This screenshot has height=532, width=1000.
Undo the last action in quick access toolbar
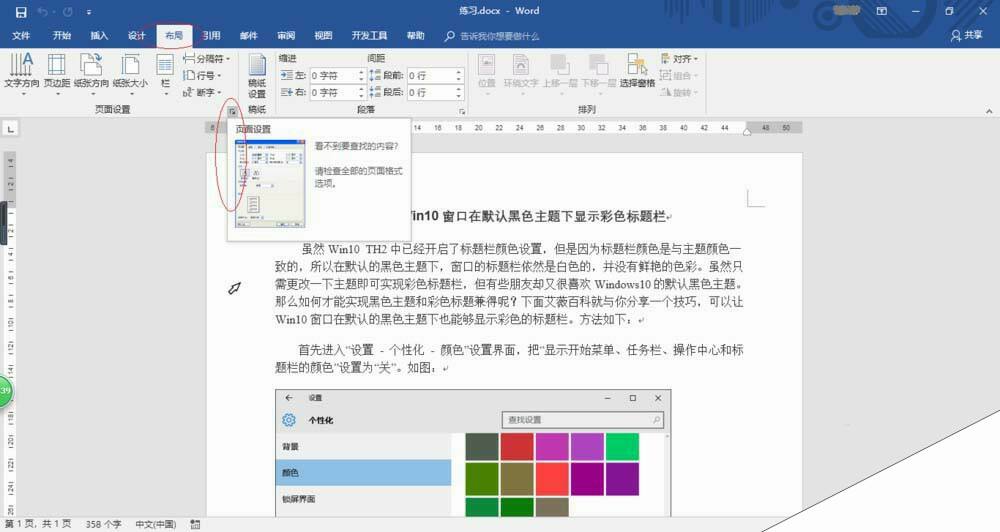43,11
